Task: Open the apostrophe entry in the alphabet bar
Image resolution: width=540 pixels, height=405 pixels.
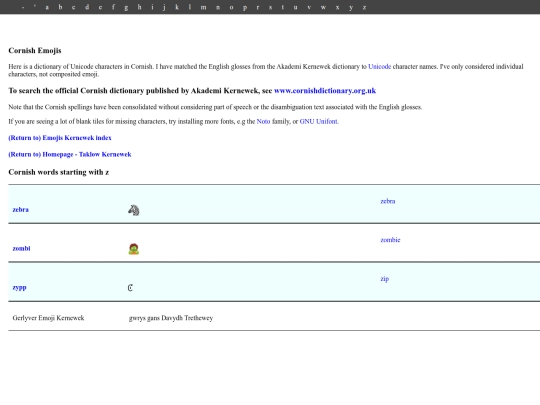Action: [35, 6]
